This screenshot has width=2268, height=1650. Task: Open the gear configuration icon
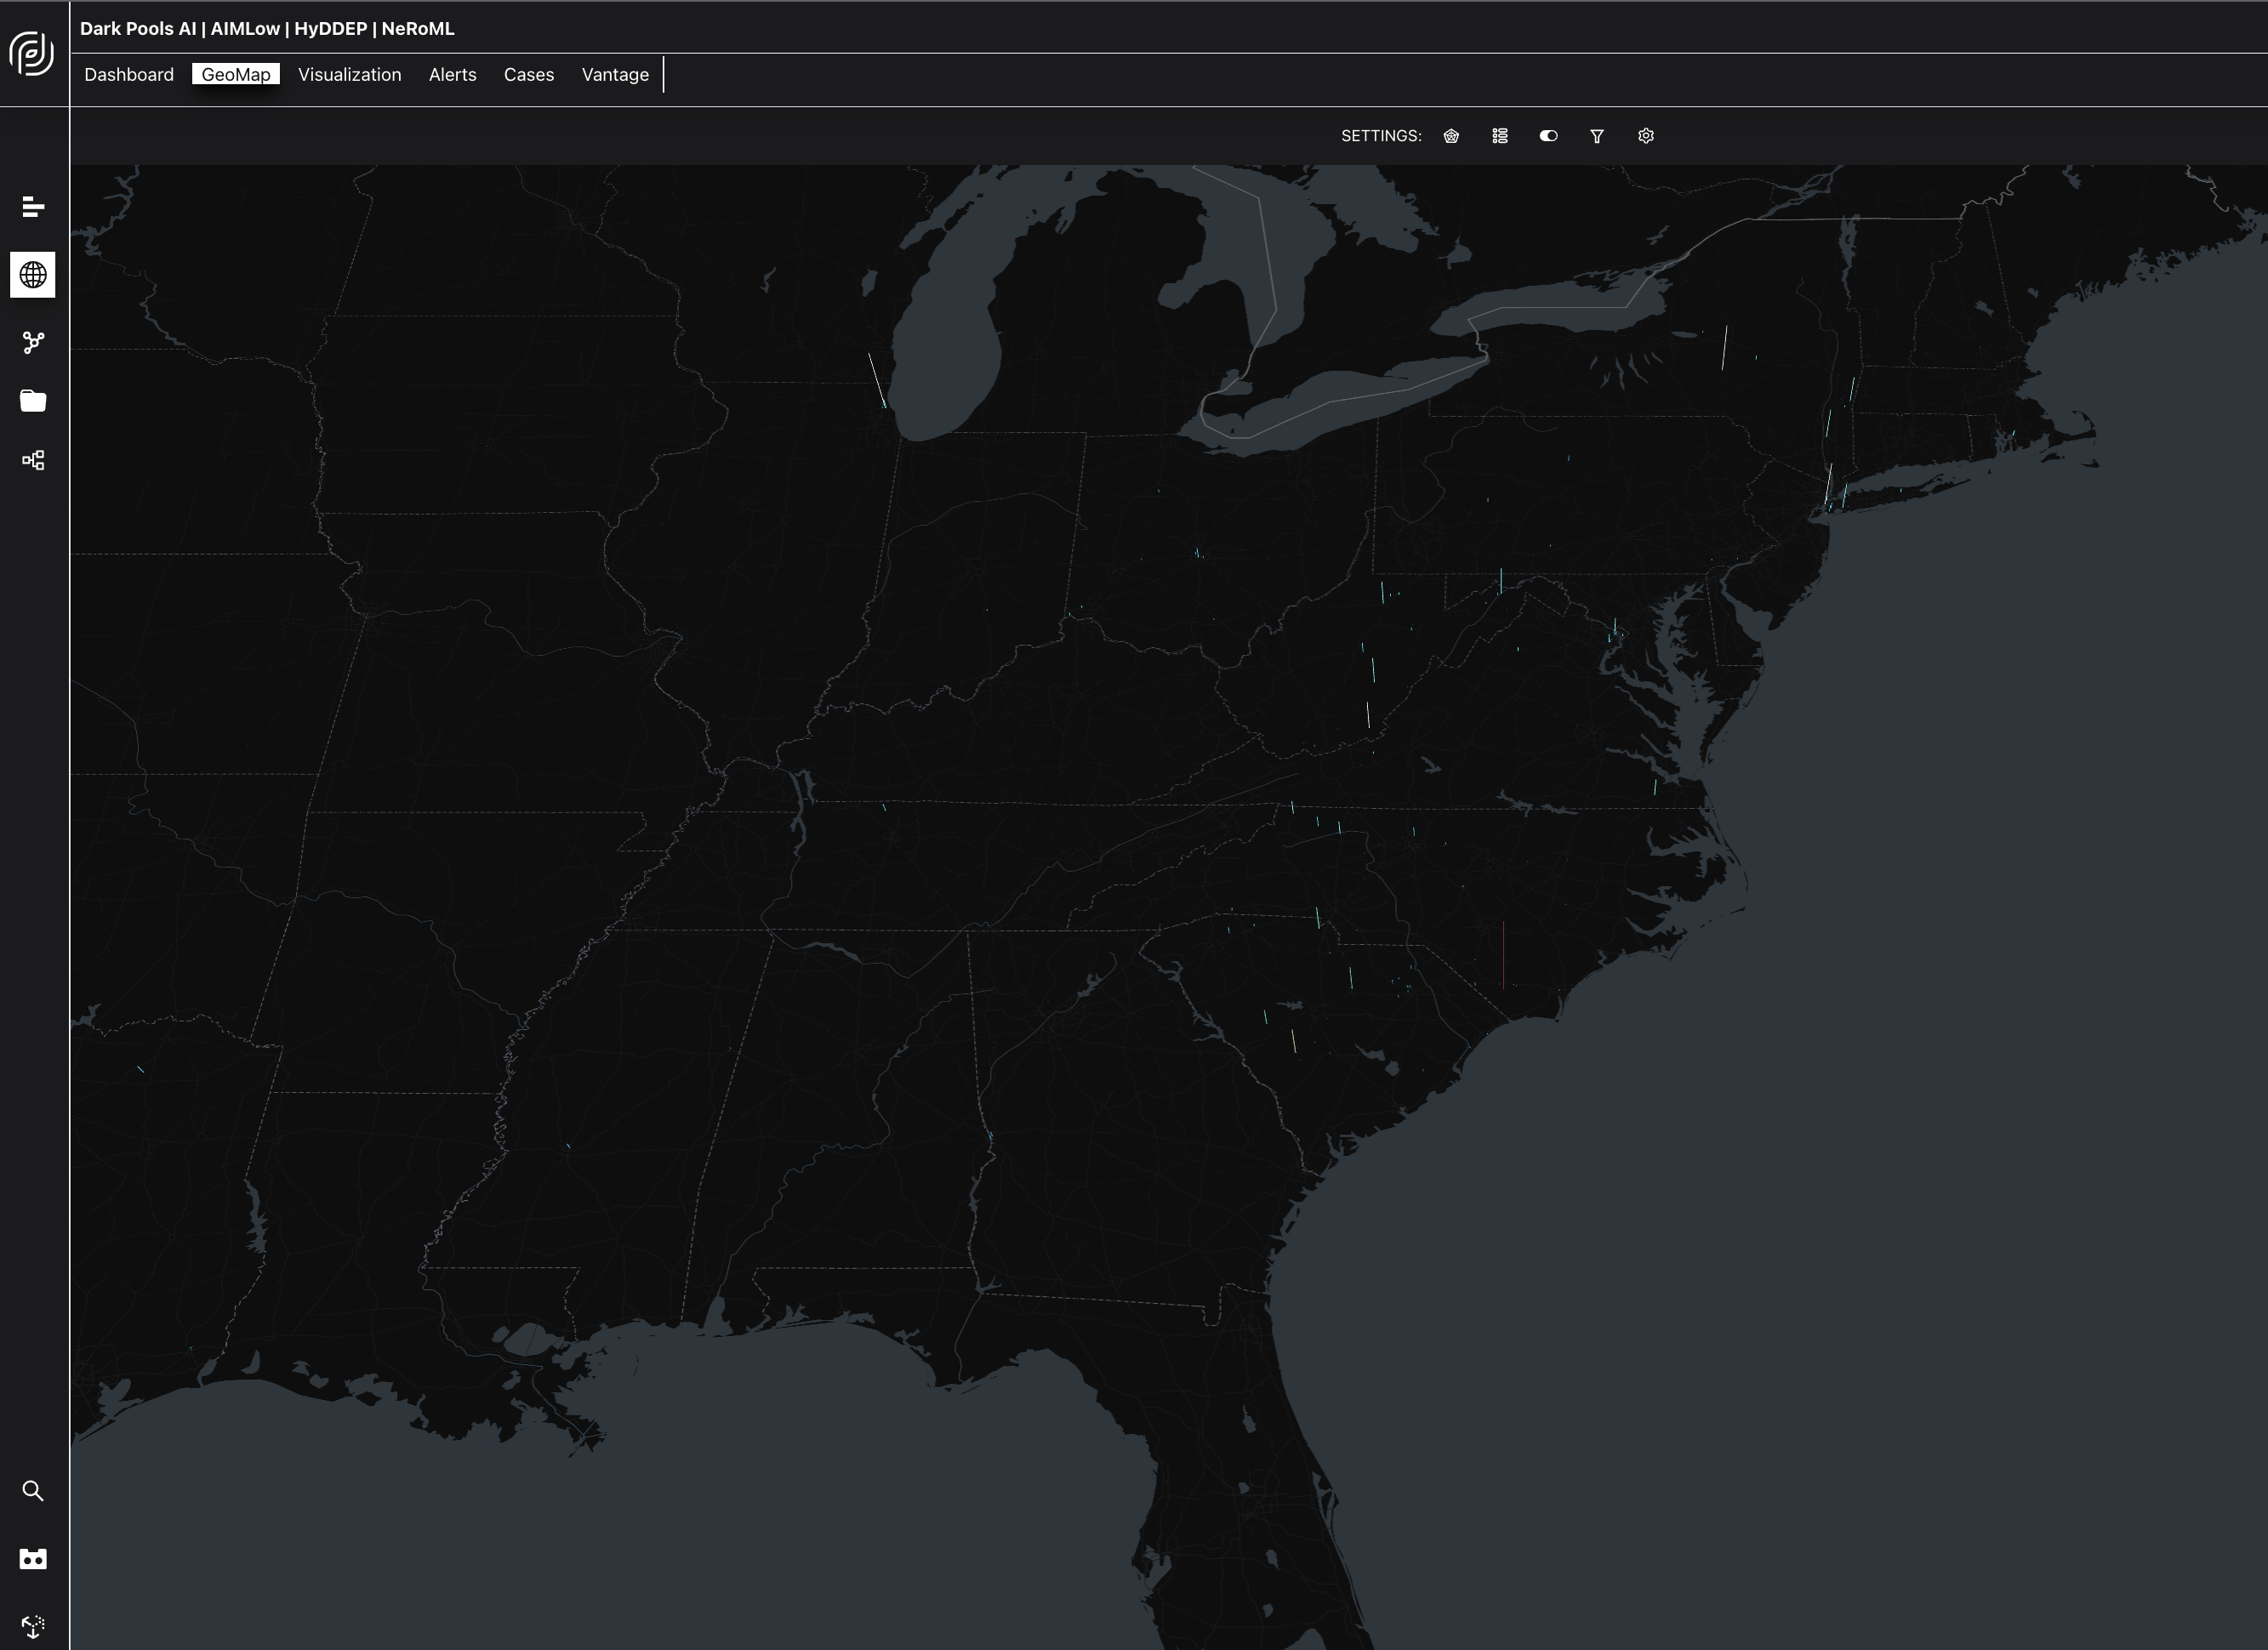(1646, 136)
